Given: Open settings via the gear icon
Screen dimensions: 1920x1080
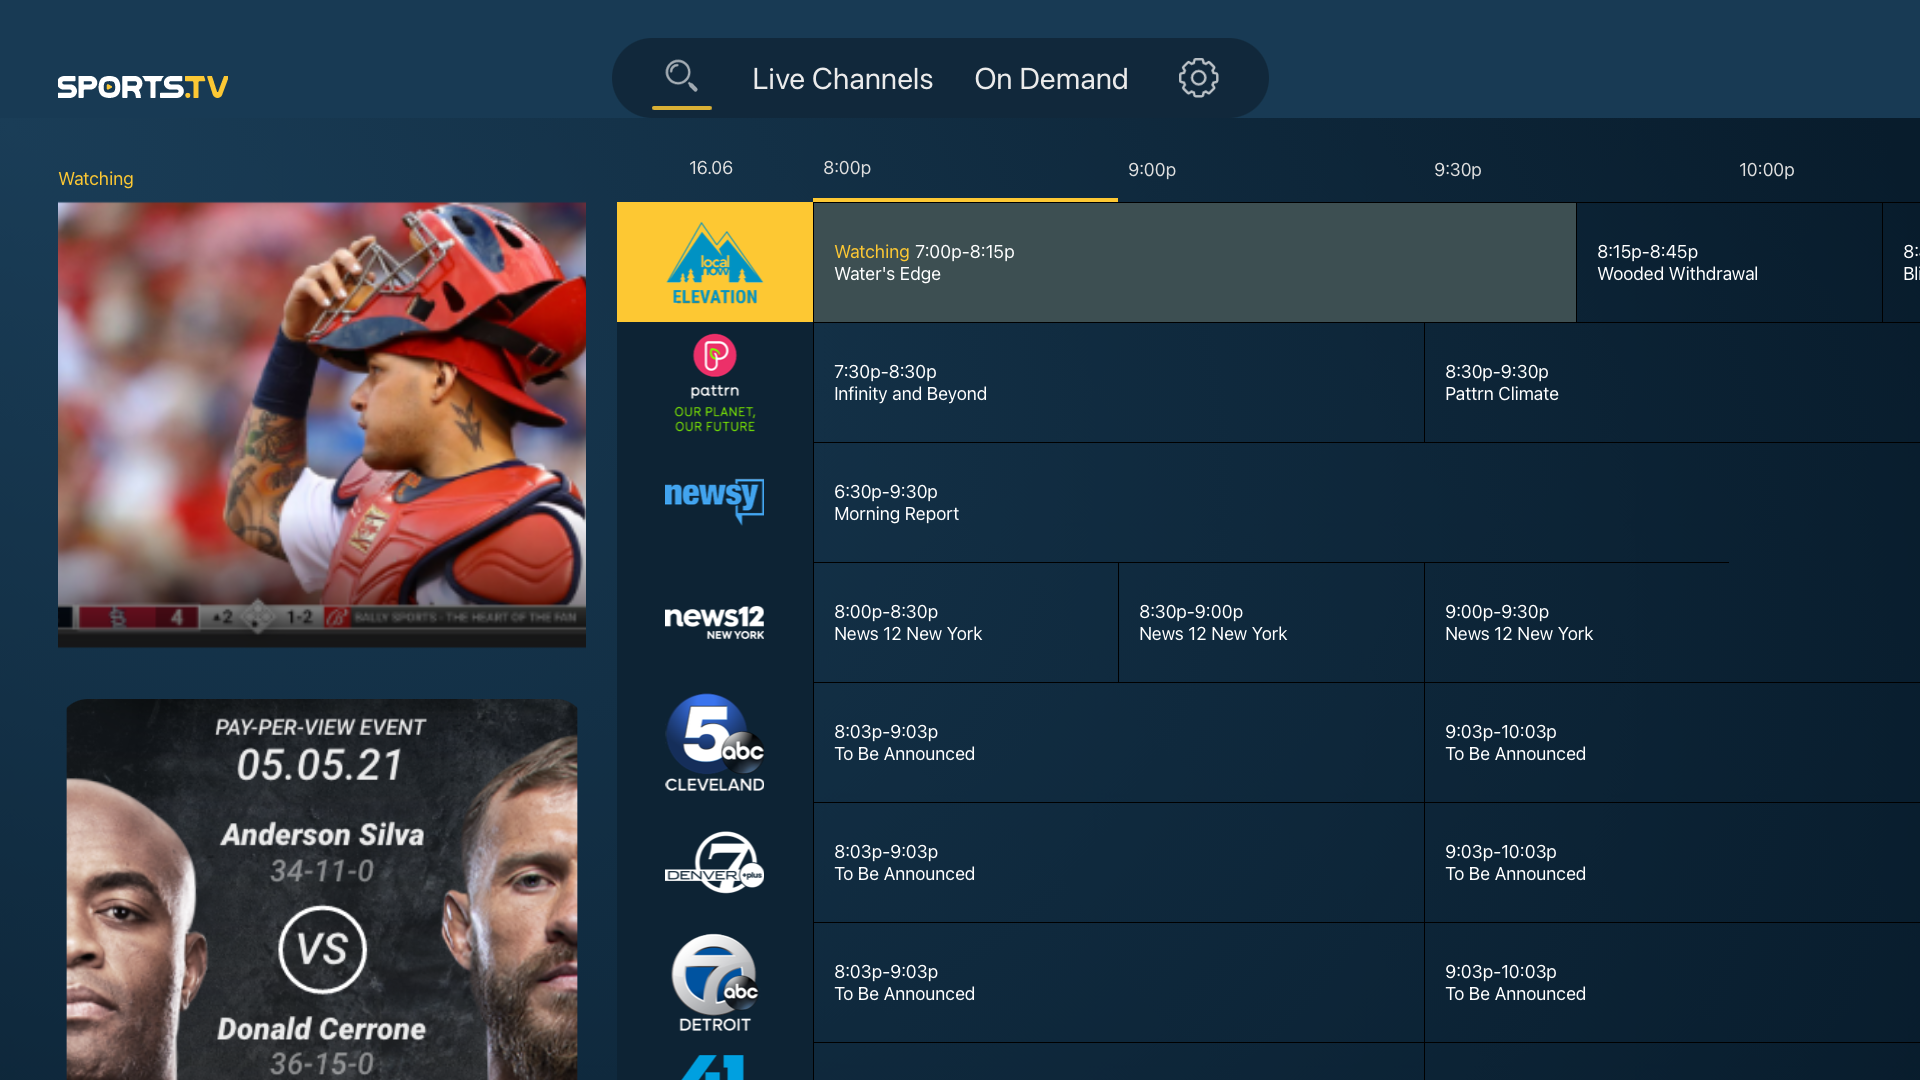Looking at the screenshot, I should tap(1198, 78).
